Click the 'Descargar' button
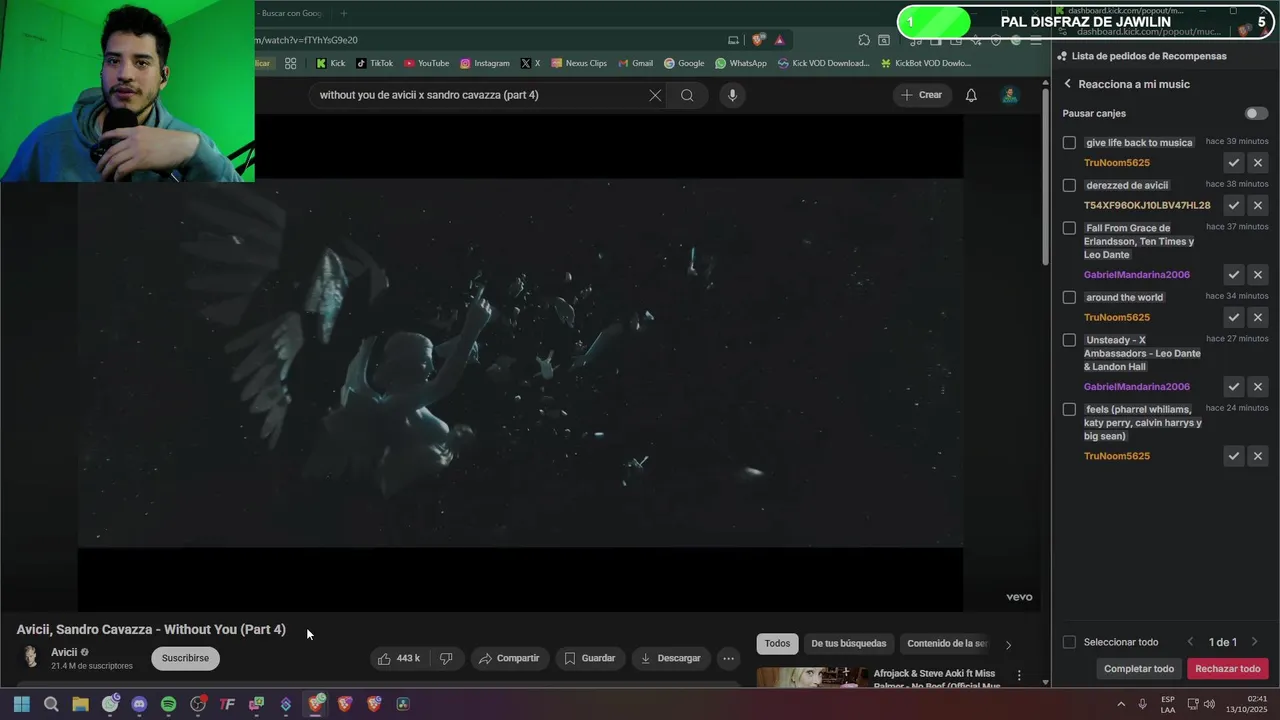The height and width of the screenshot is (720, 1280). point(670,658)
